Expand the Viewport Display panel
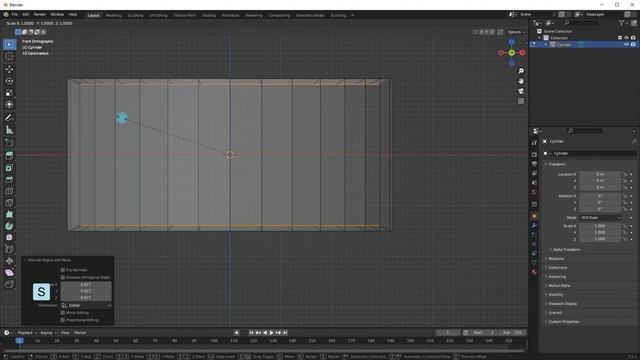640x360 pixels. click(x=562, y=304)
